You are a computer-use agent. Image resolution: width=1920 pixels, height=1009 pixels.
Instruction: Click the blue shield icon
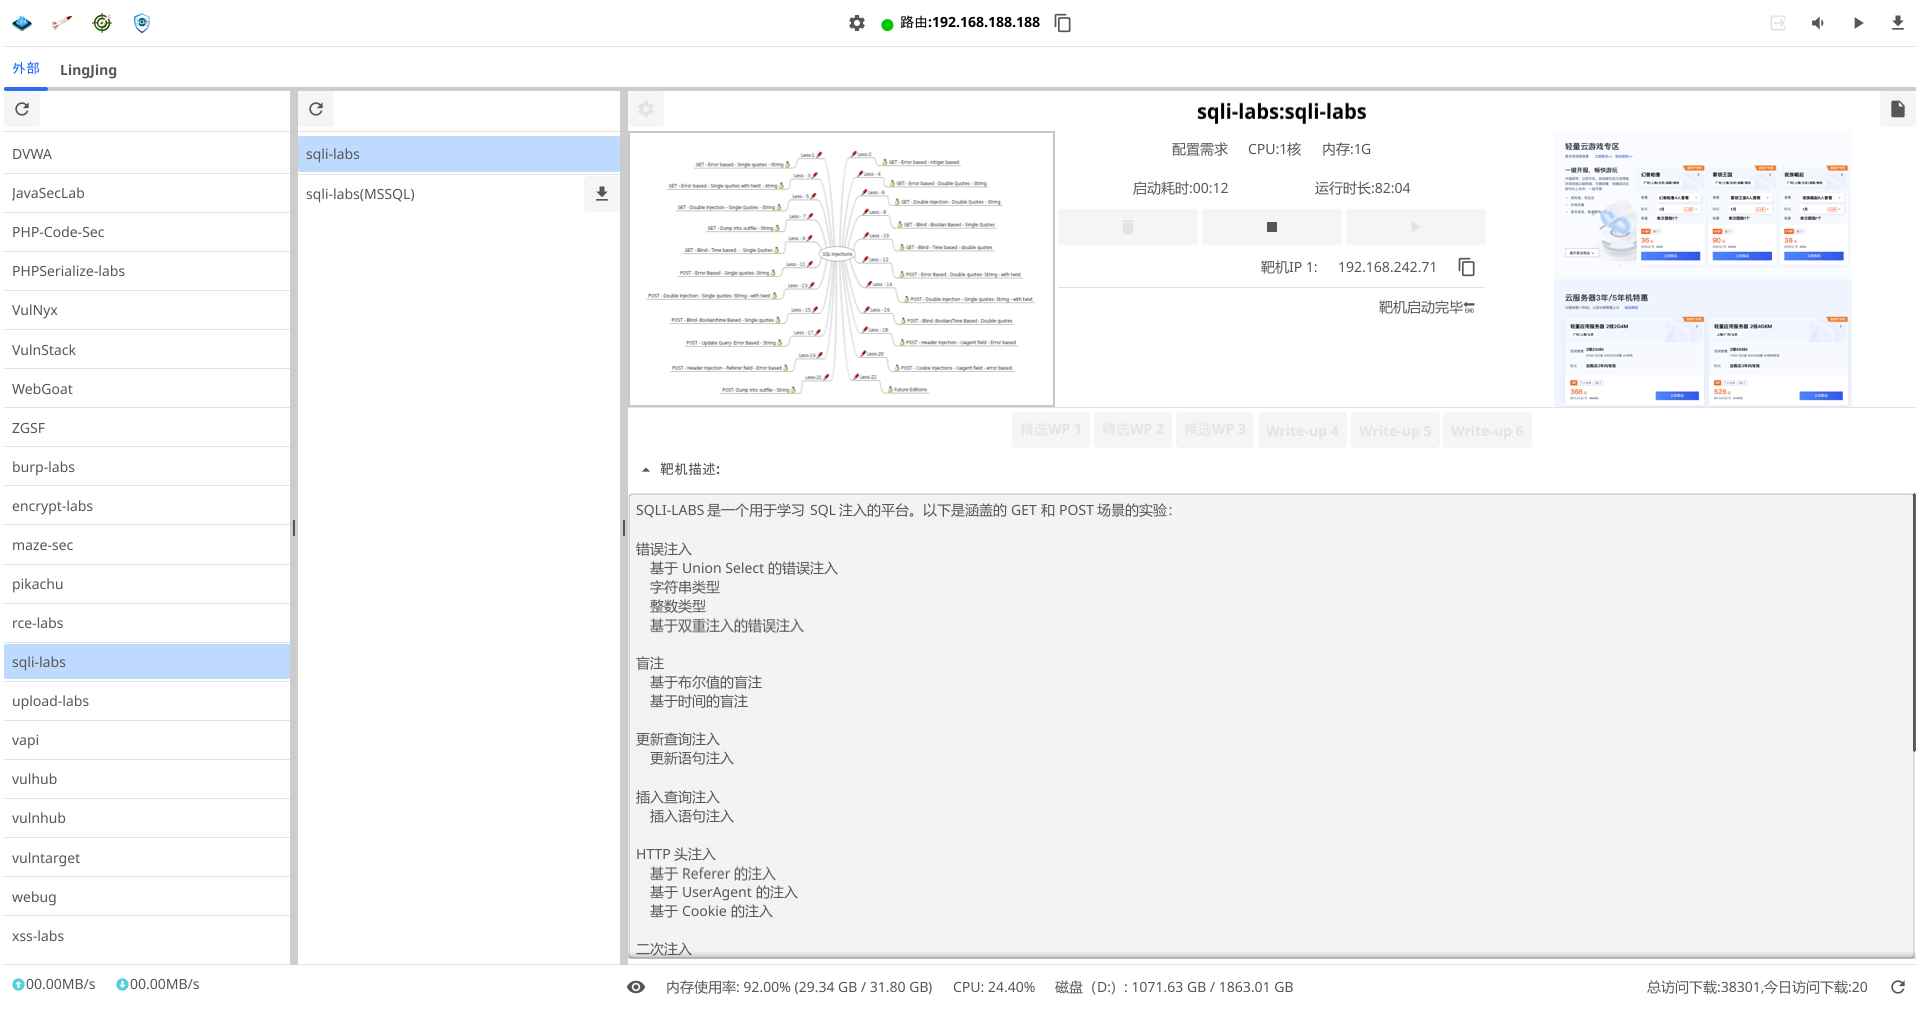click(142, 23)
